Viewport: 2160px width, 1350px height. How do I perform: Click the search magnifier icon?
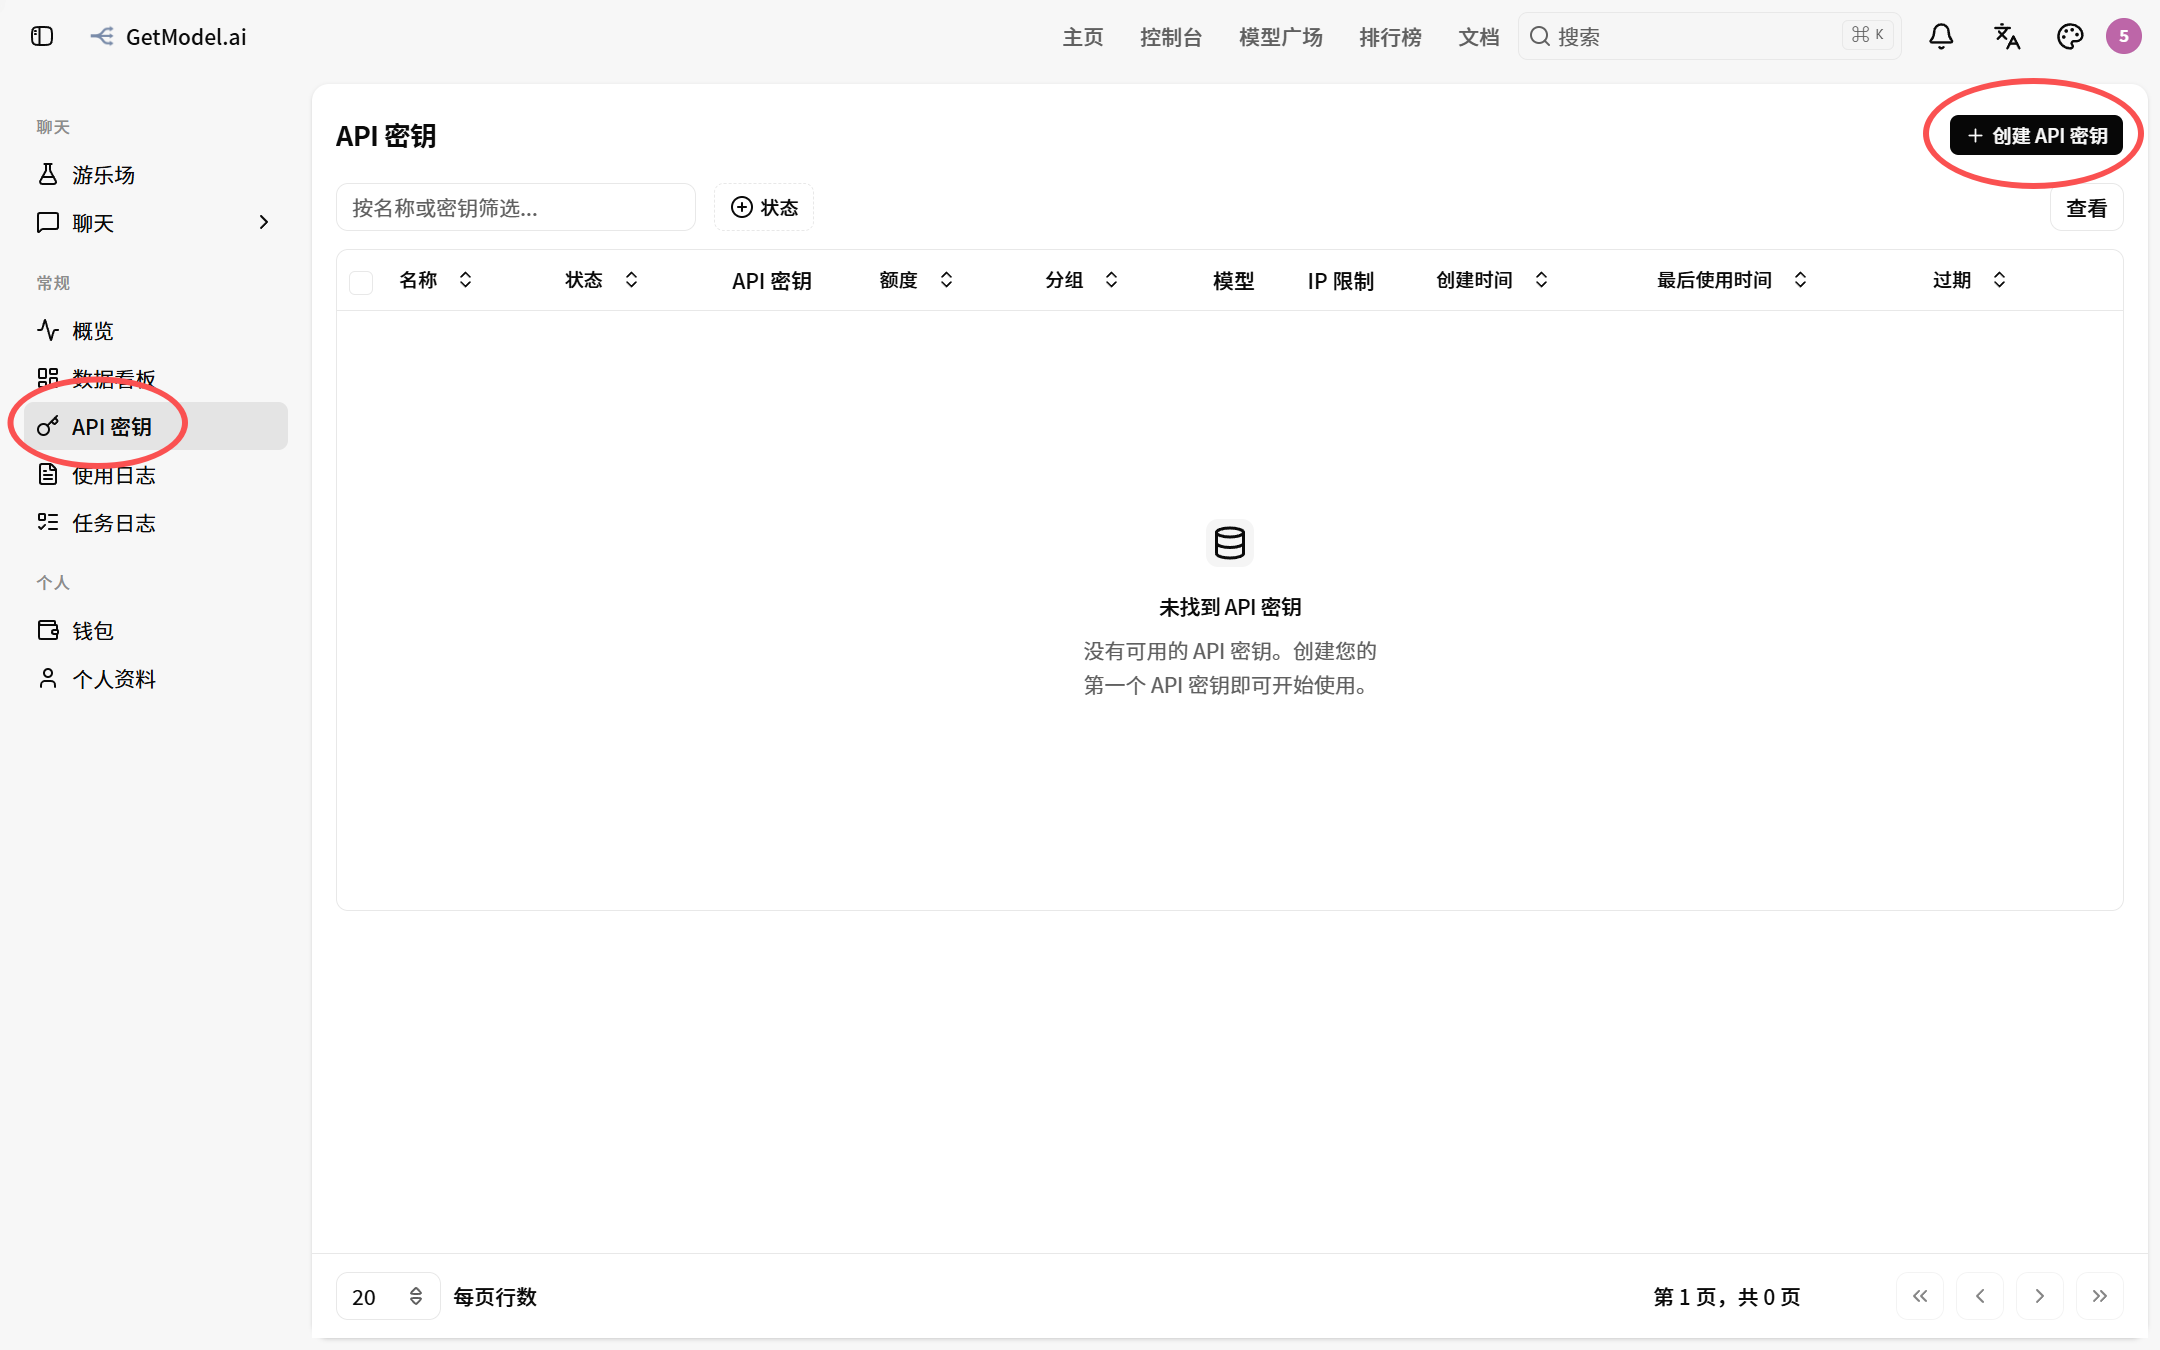[1540, 37]
